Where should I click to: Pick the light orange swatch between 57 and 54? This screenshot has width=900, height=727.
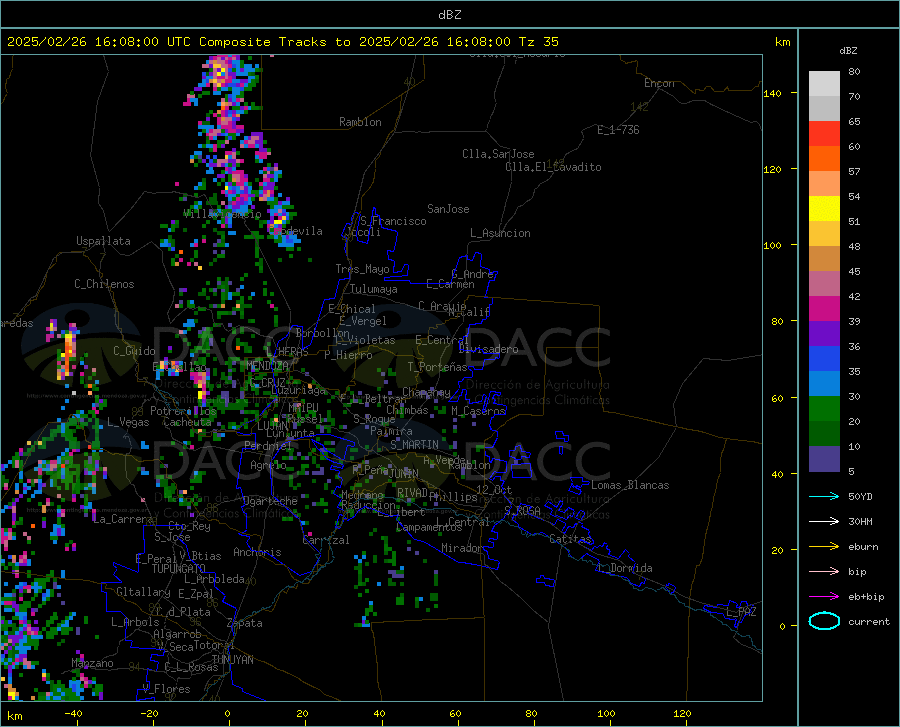[x=824, y=184]
